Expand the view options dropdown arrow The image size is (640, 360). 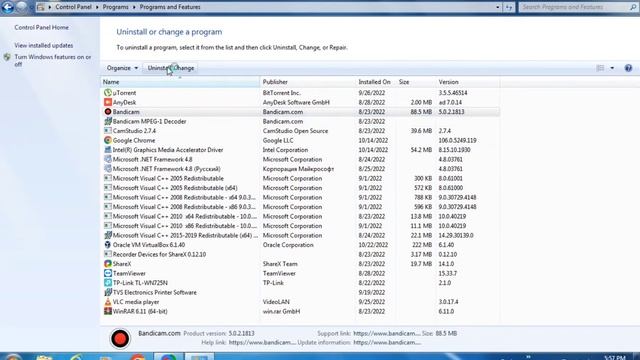[612, 68]
